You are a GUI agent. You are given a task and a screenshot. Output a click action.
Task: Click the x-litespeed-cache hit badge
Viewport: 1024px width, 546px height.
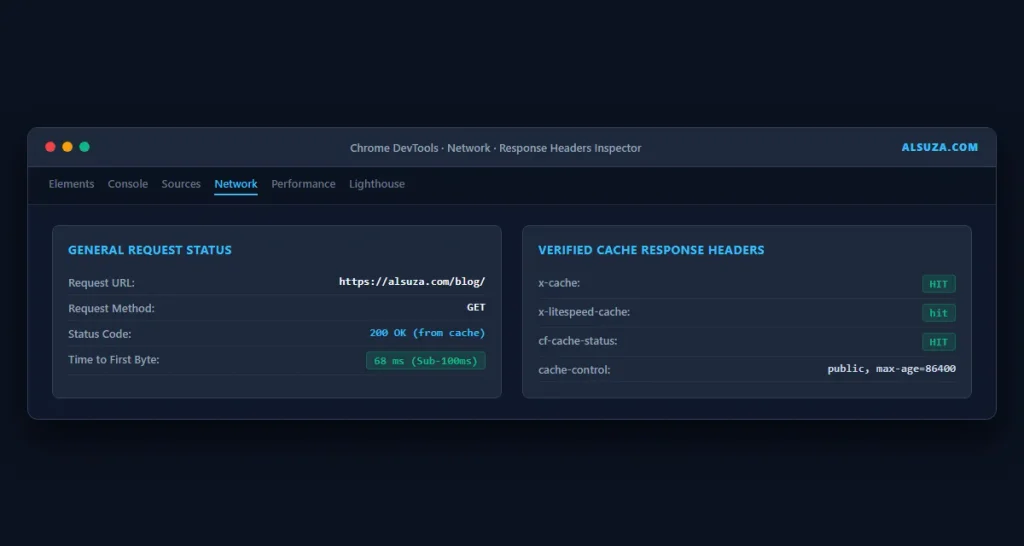pos(938,313)
